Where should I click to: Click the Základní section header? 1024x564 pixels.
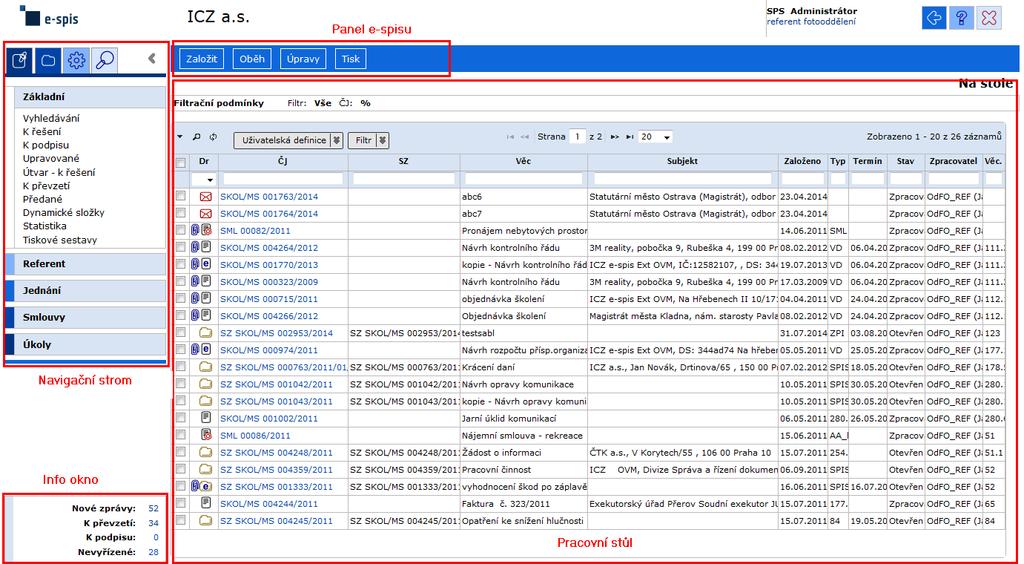tap(90, 97)
